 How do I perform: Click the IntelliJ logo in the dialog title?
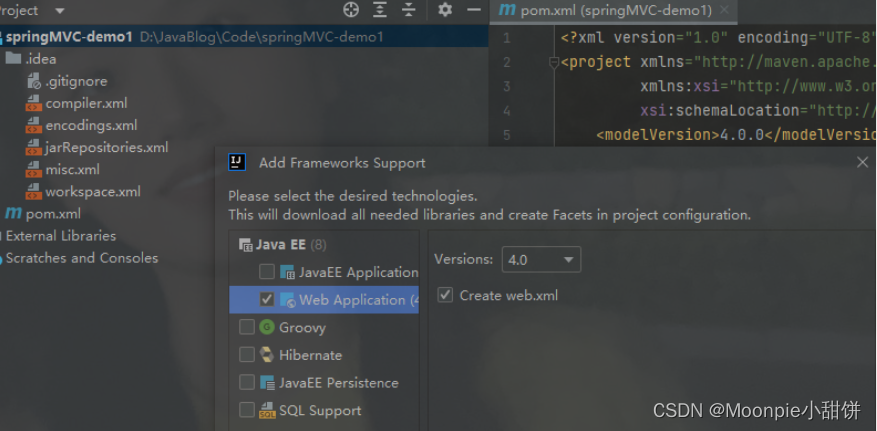237,162
